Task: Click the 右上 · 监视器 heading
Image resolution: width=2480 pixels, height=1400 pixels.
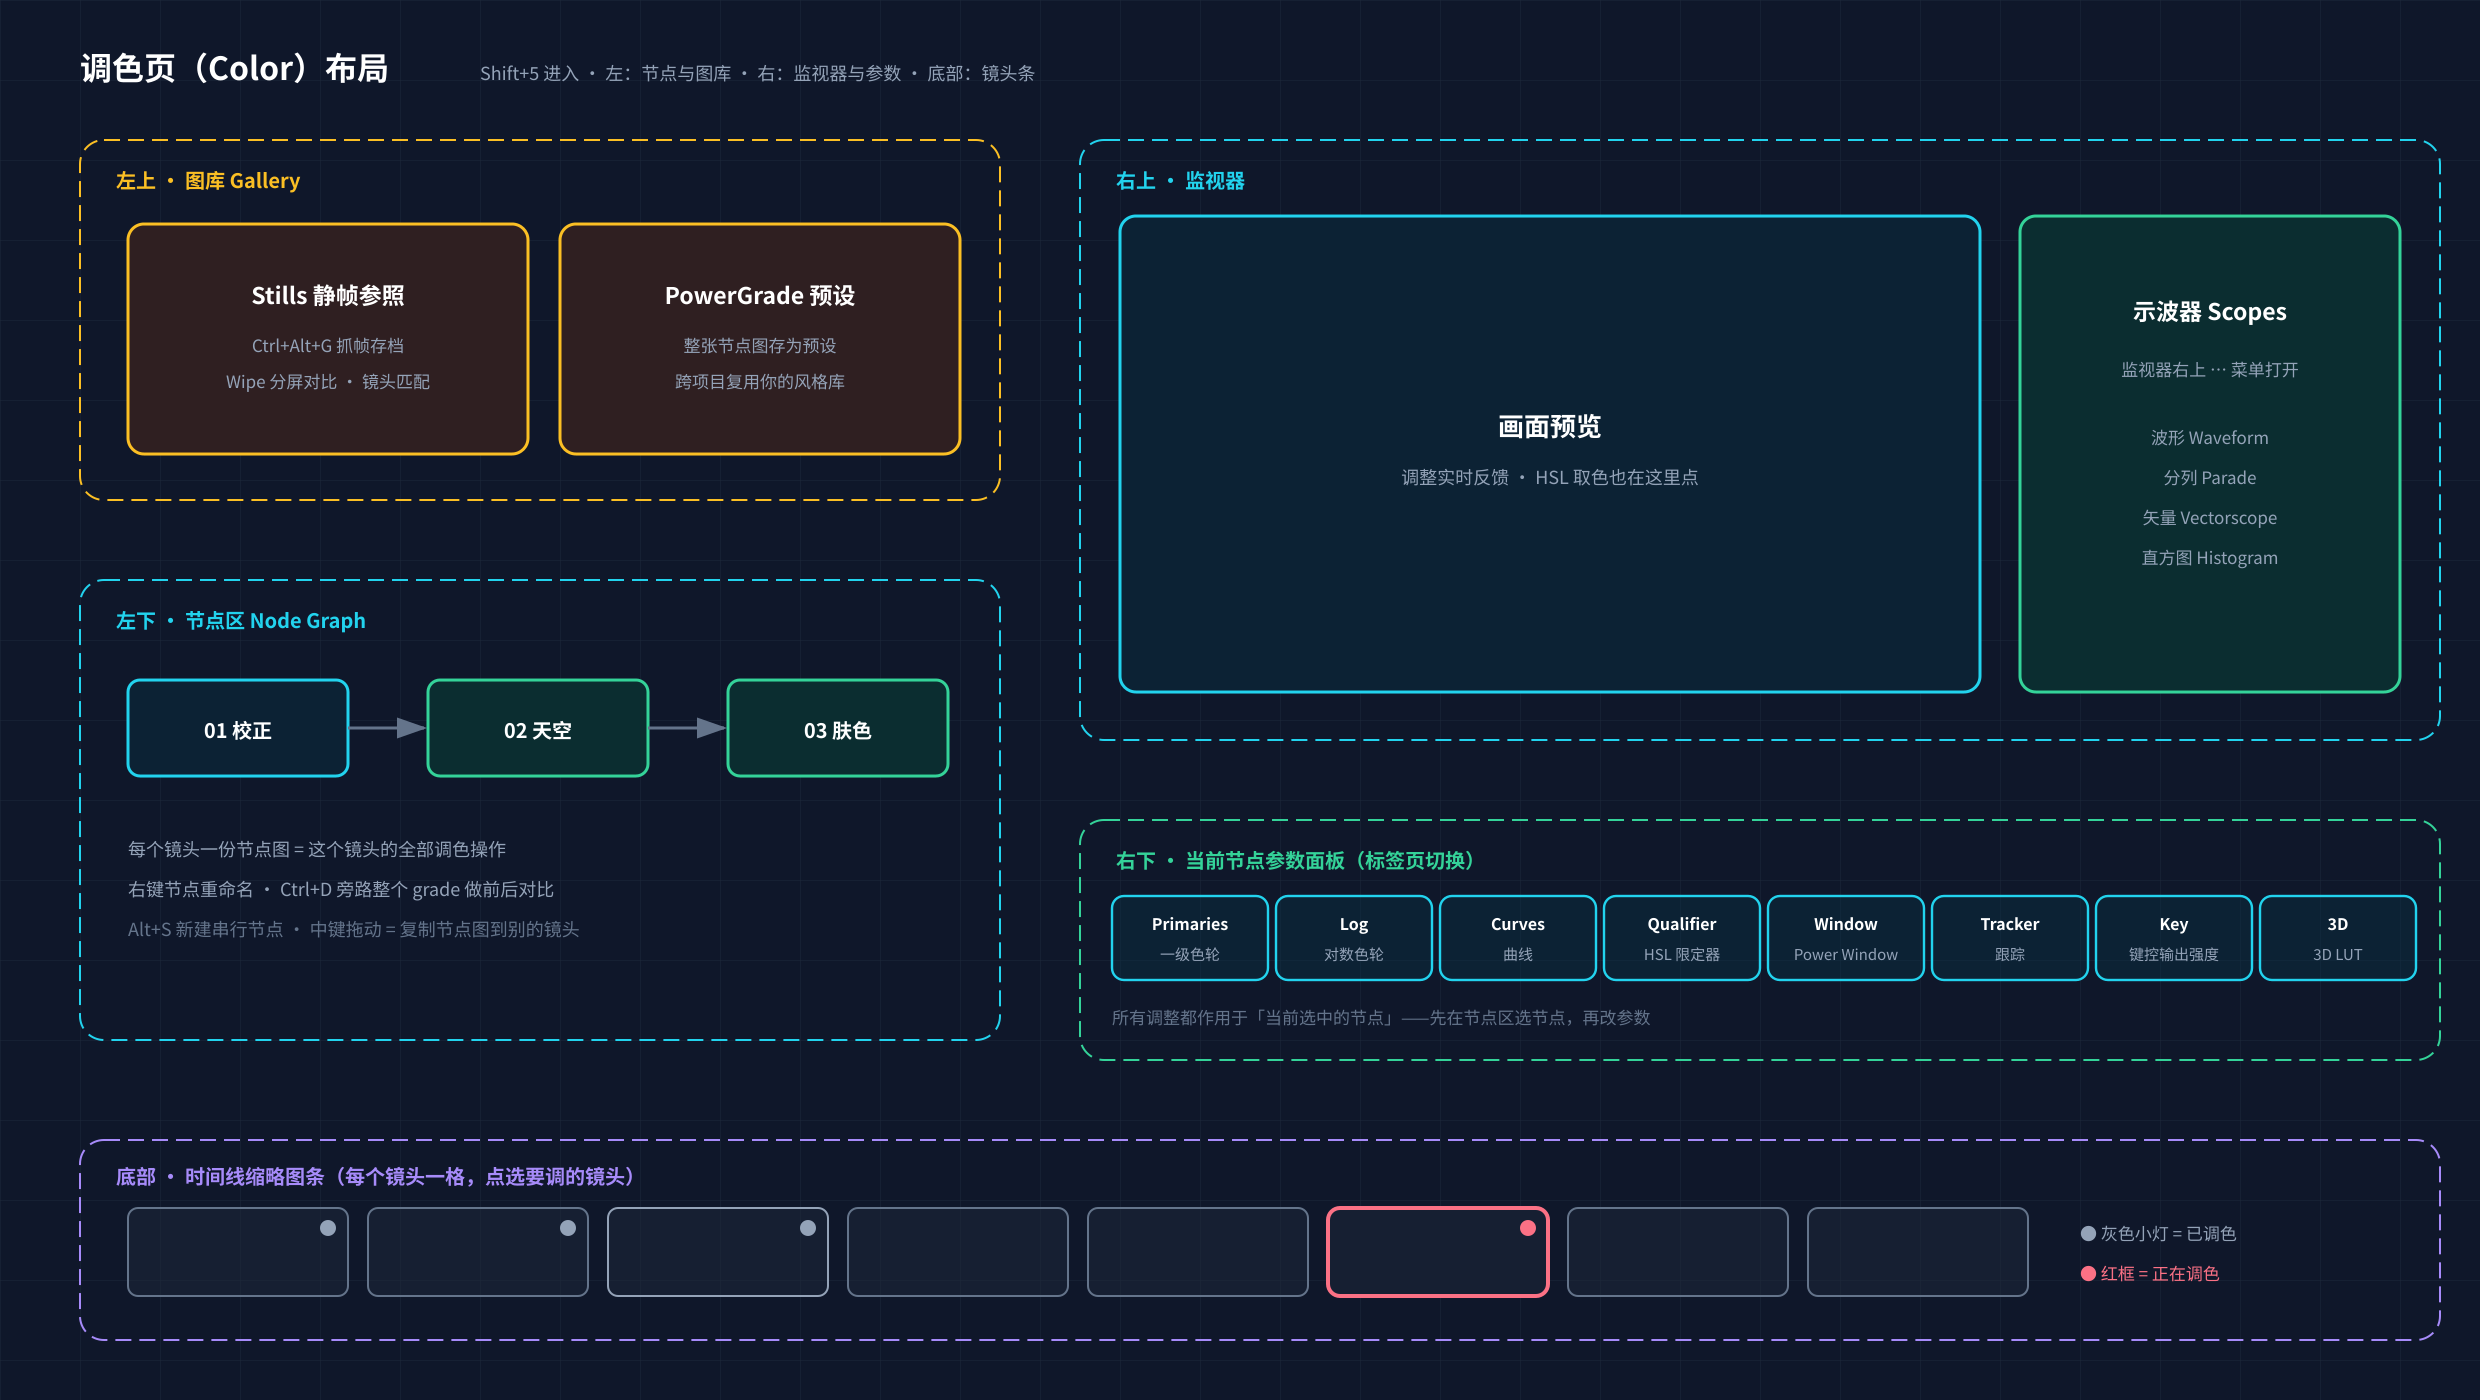Action: [x=1180, y=181]
